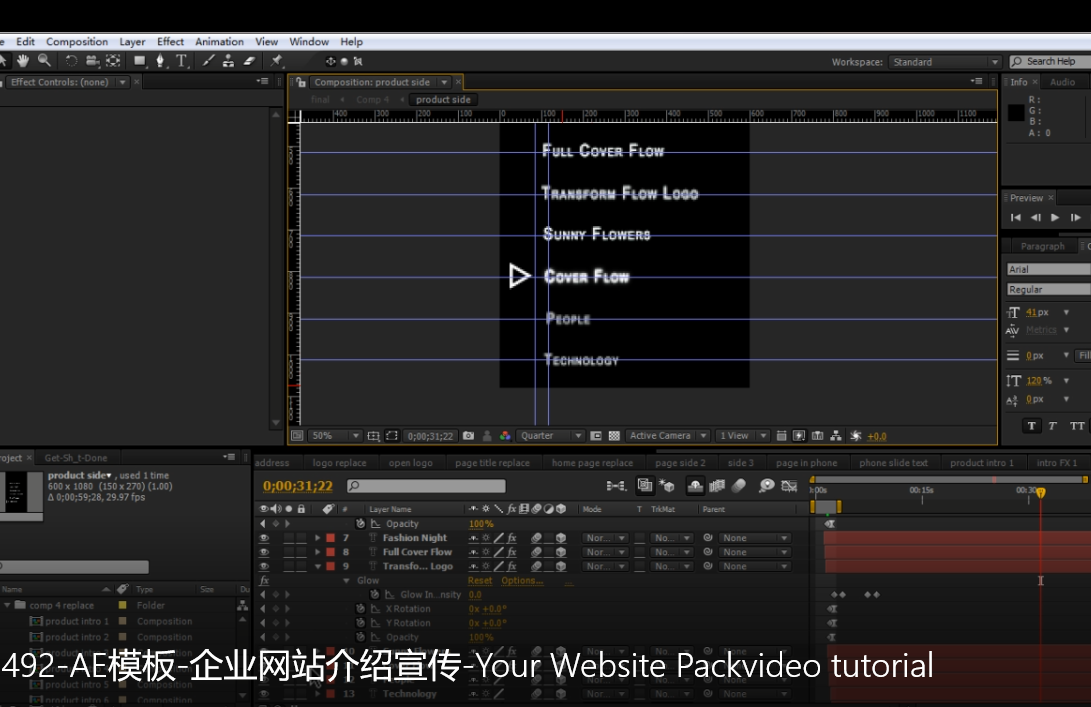Viewport: 1091px width, 707px height.
Task: Open the Quarter resolution dropdown
Action: tap(550, 436)
